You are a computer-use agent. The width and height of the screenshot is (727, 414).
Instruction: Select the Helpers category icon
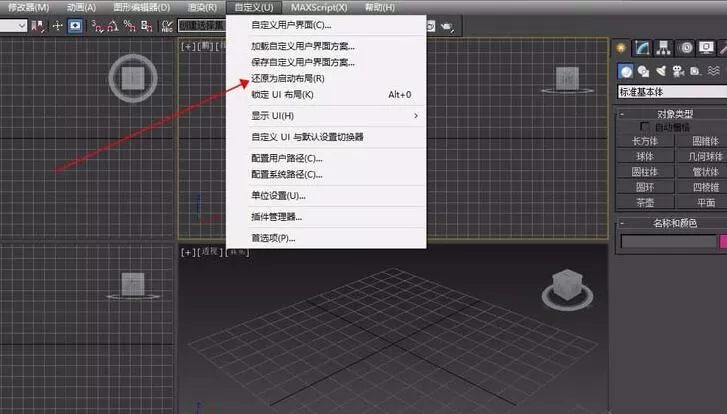pyautogui.click(x=695, y=71)
